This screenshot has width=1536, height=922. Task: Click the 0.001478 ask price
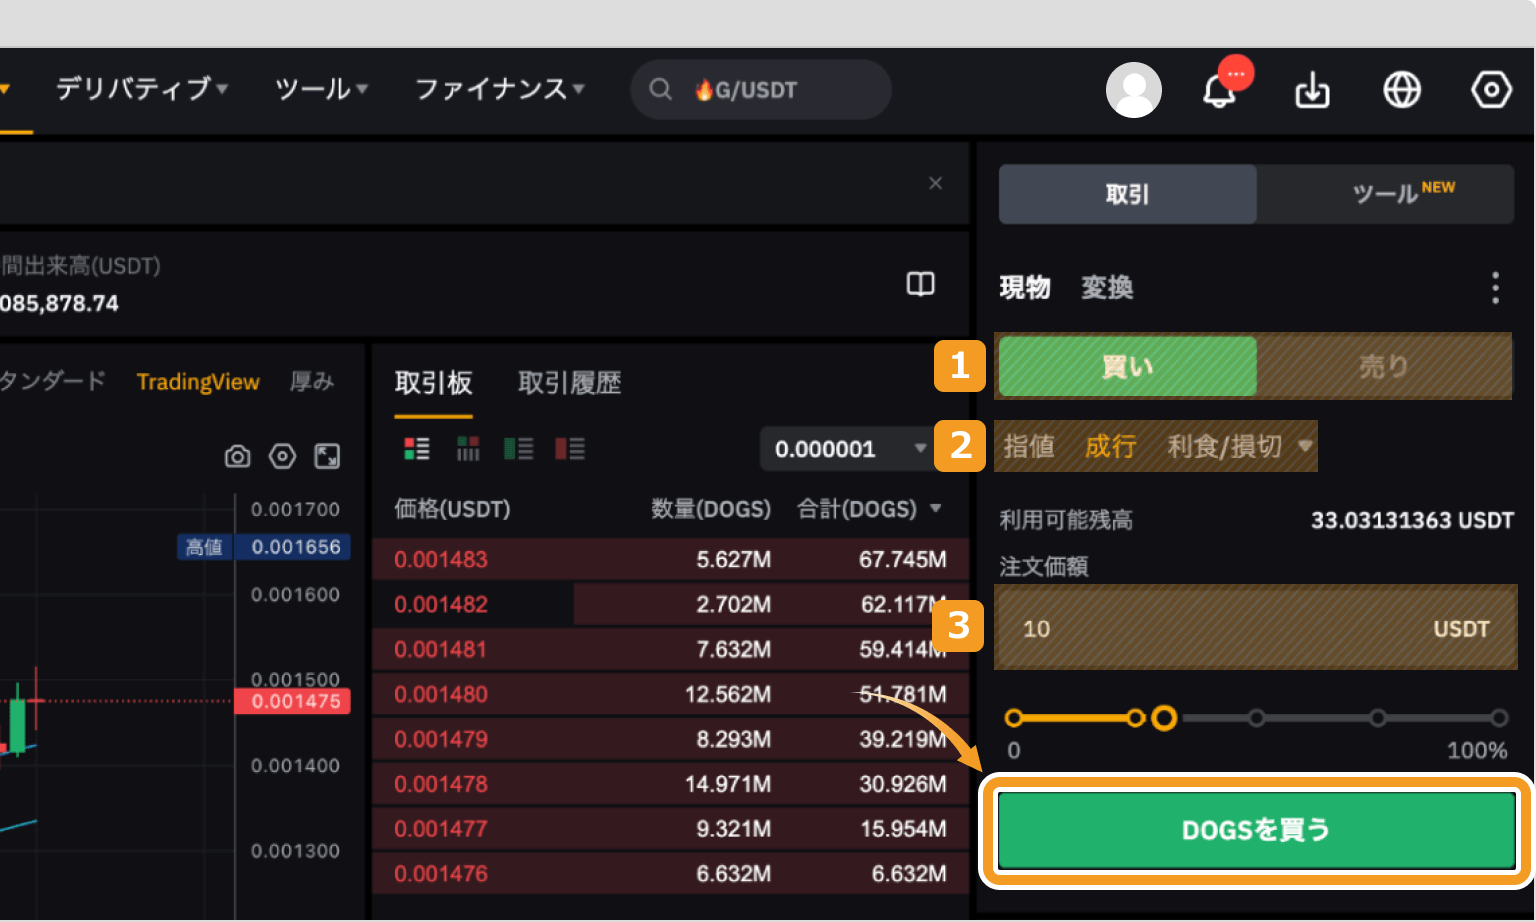441,785
